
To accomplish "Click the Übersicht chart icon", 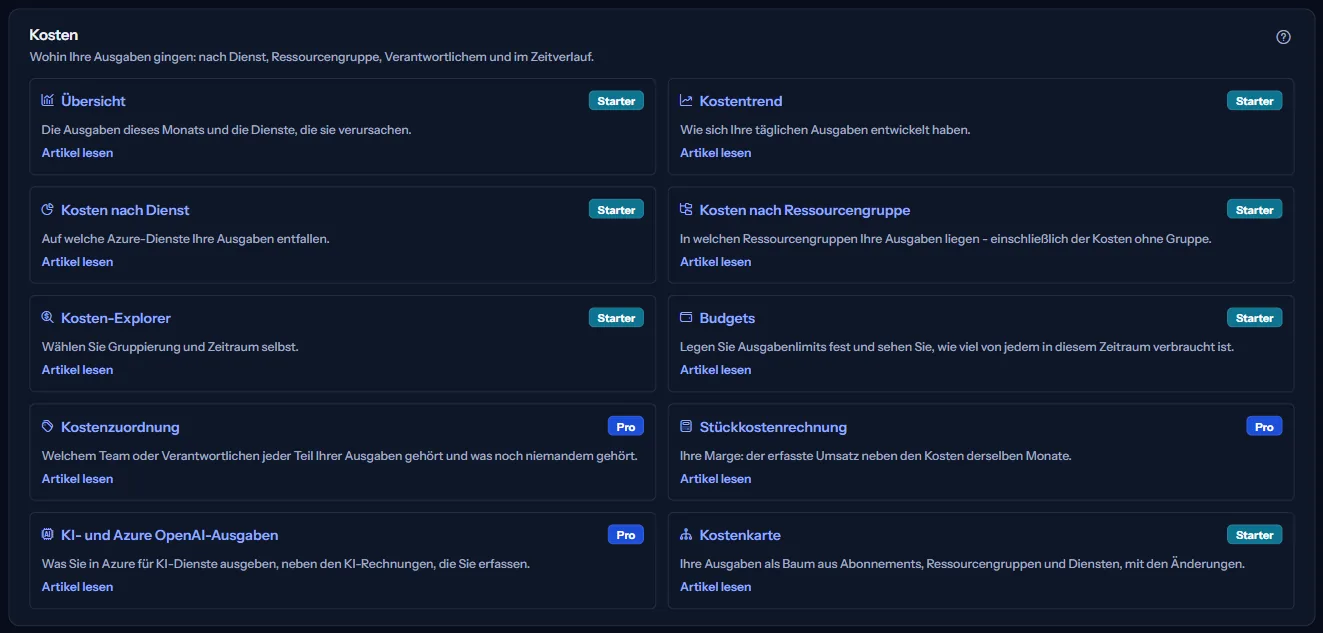I will click(47, 100).
